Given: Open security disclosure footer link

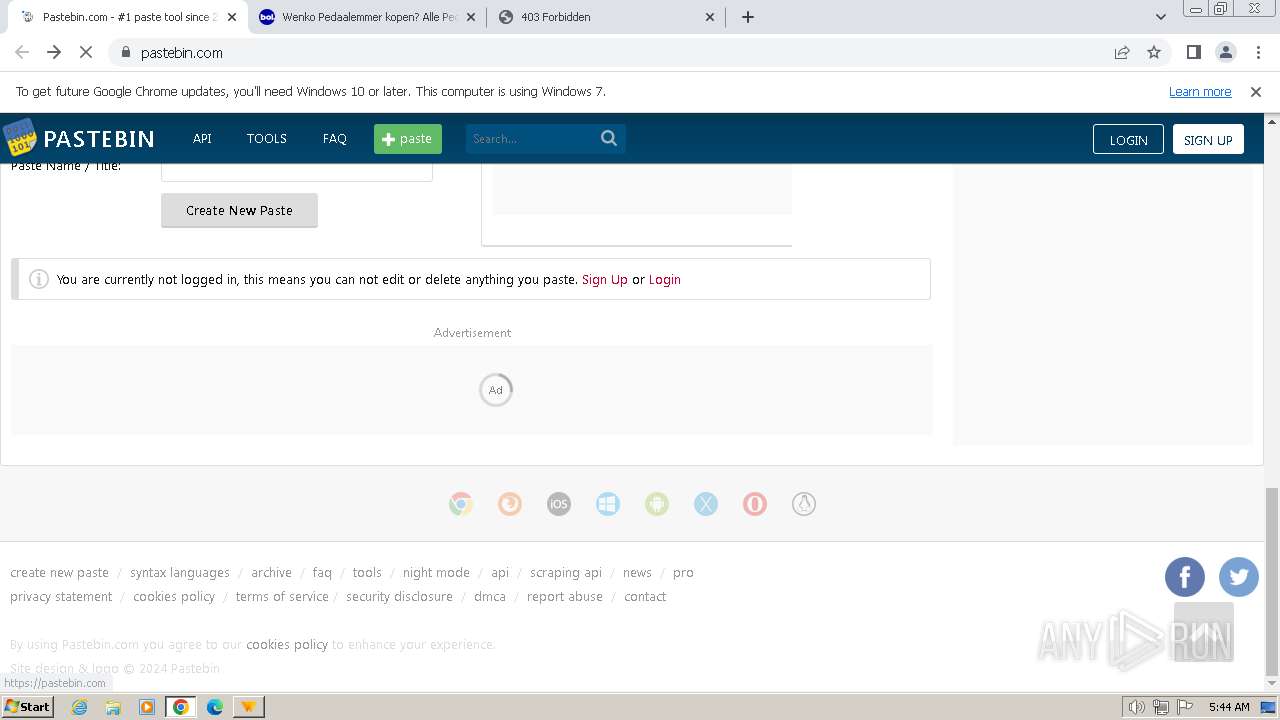Looking at the screenshot, I should coord(399,596).
